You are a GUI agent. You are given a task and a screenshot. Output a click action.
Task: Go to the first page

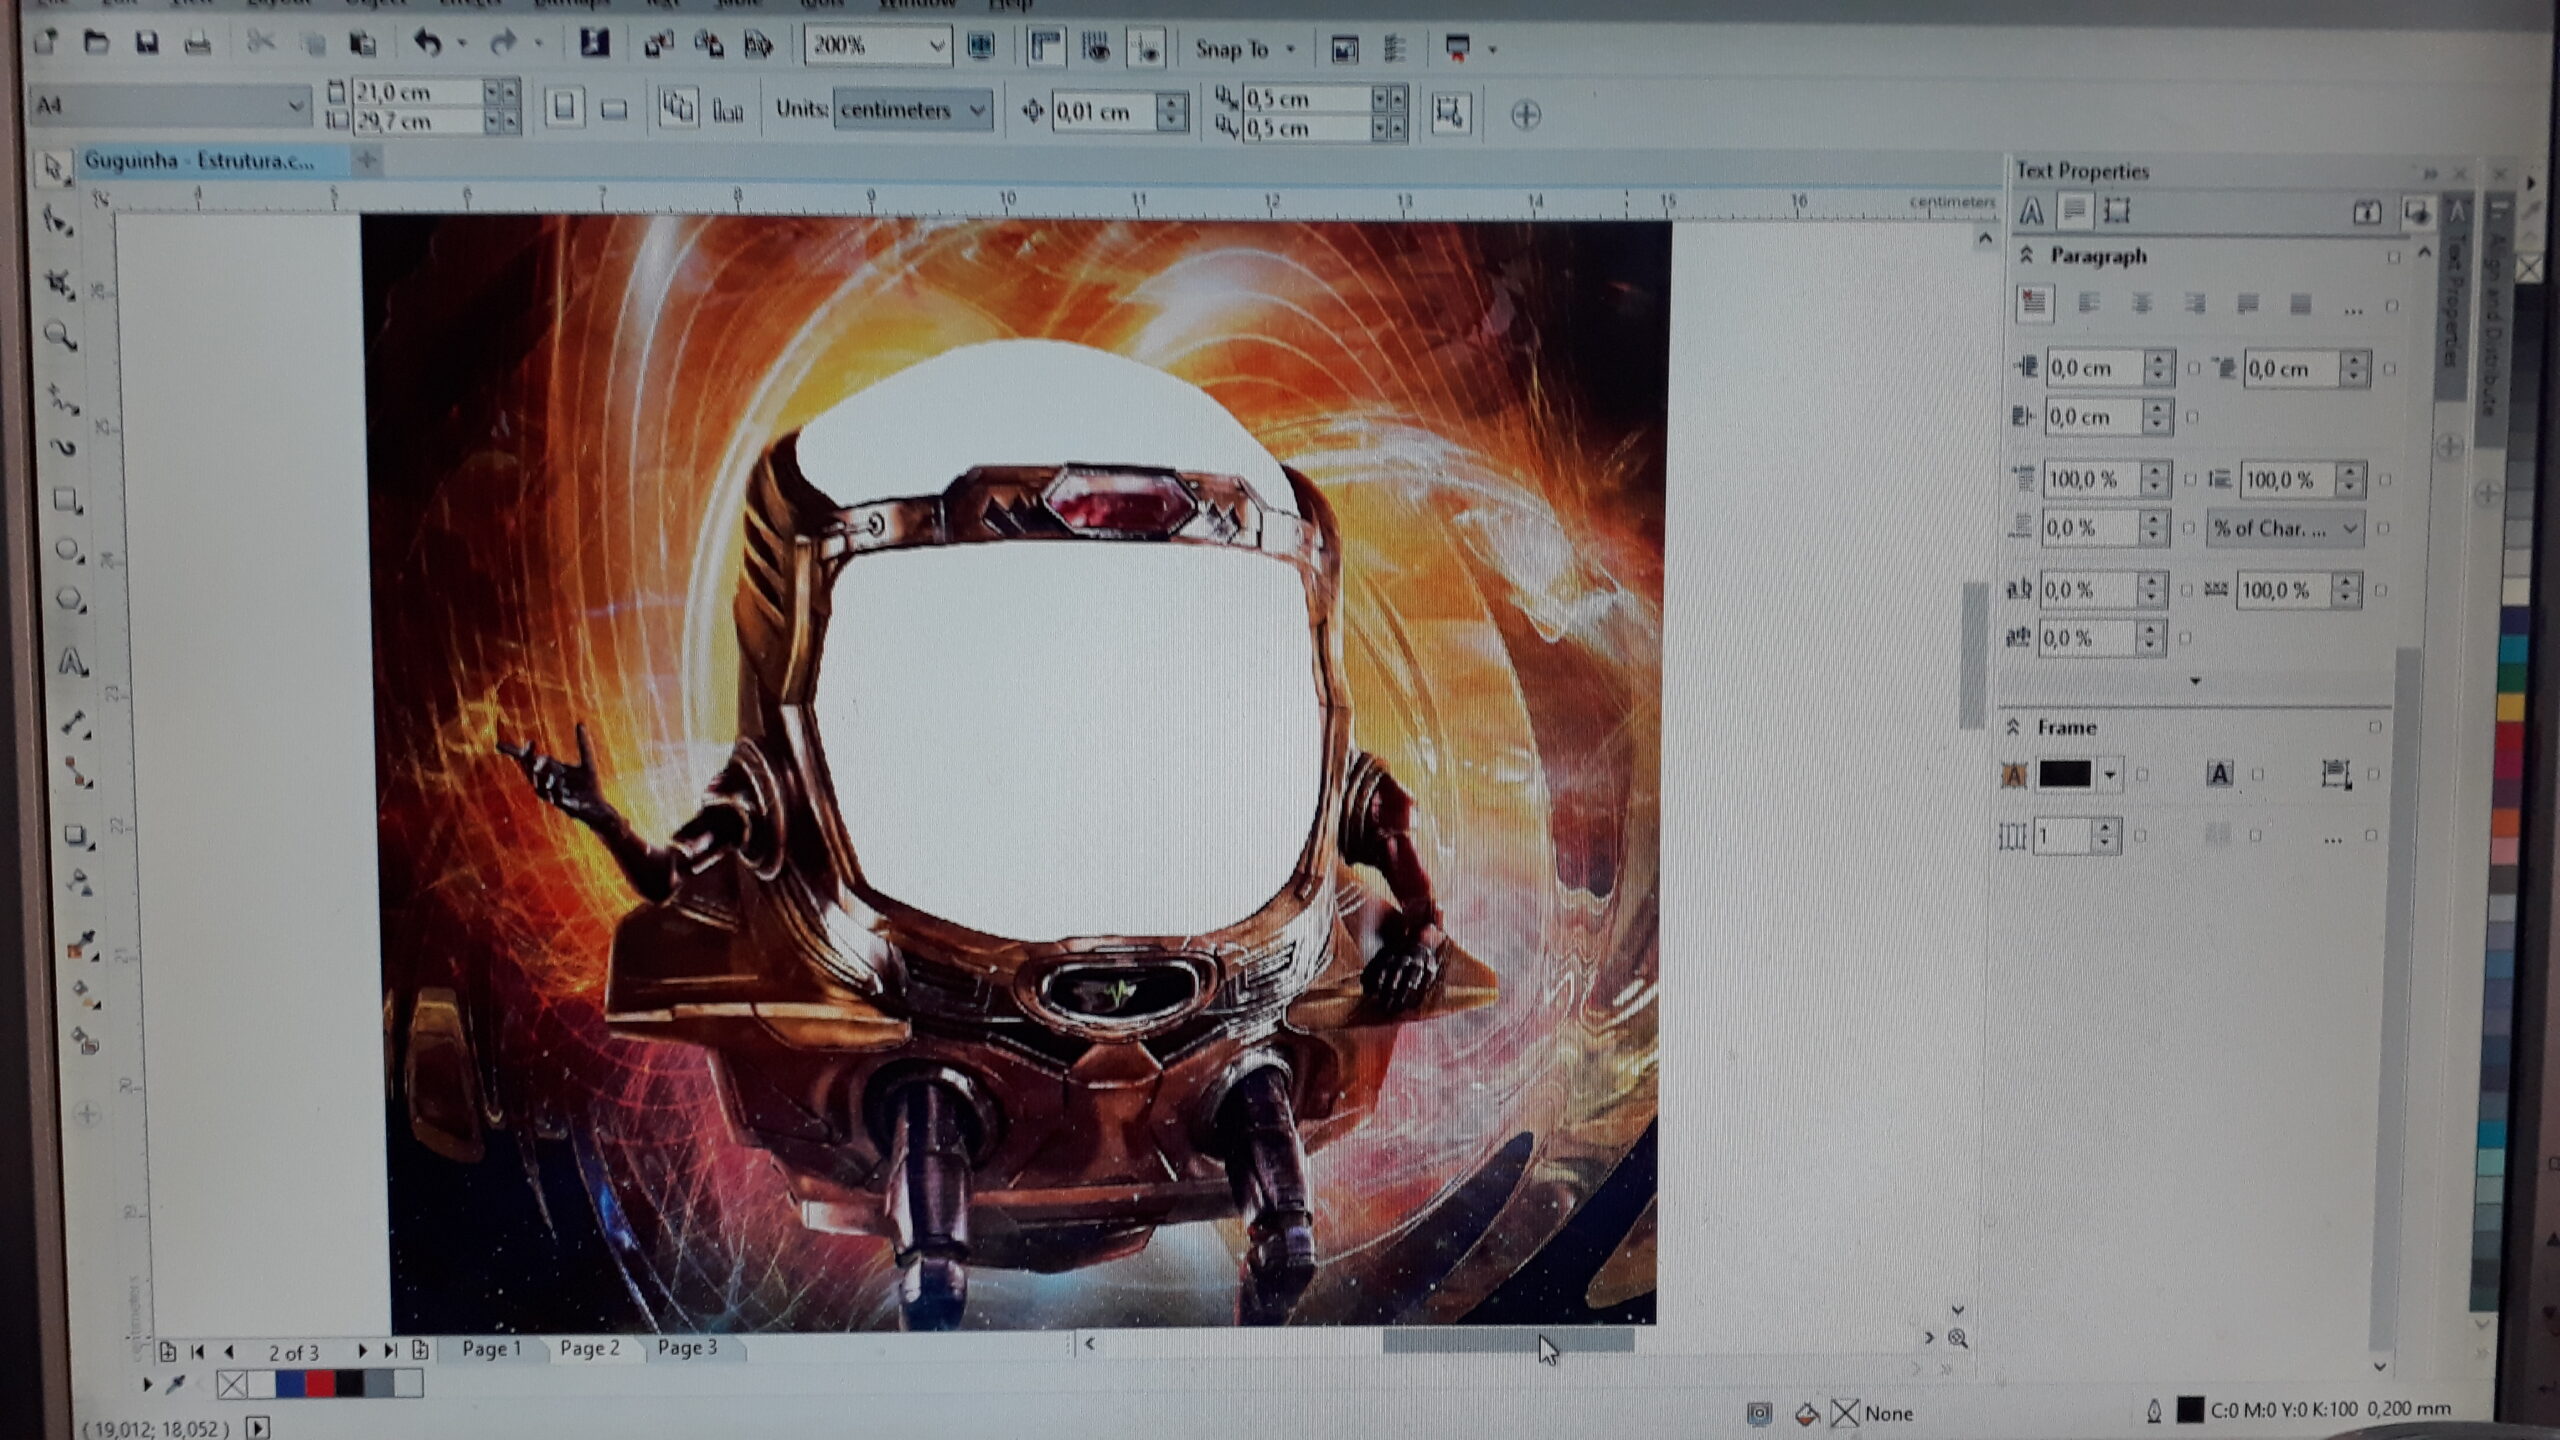tap(197, 1352)
